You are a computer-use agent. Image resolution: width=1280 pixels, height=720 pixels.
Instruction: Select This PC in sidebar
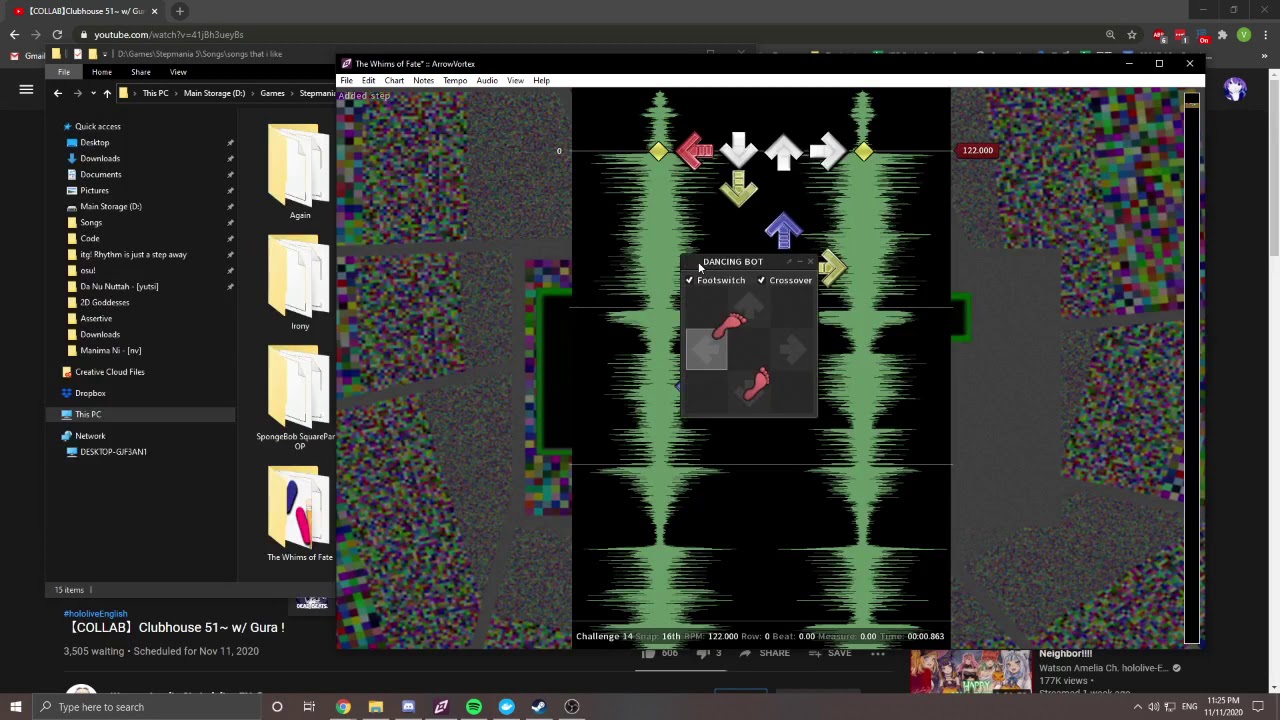88,414
